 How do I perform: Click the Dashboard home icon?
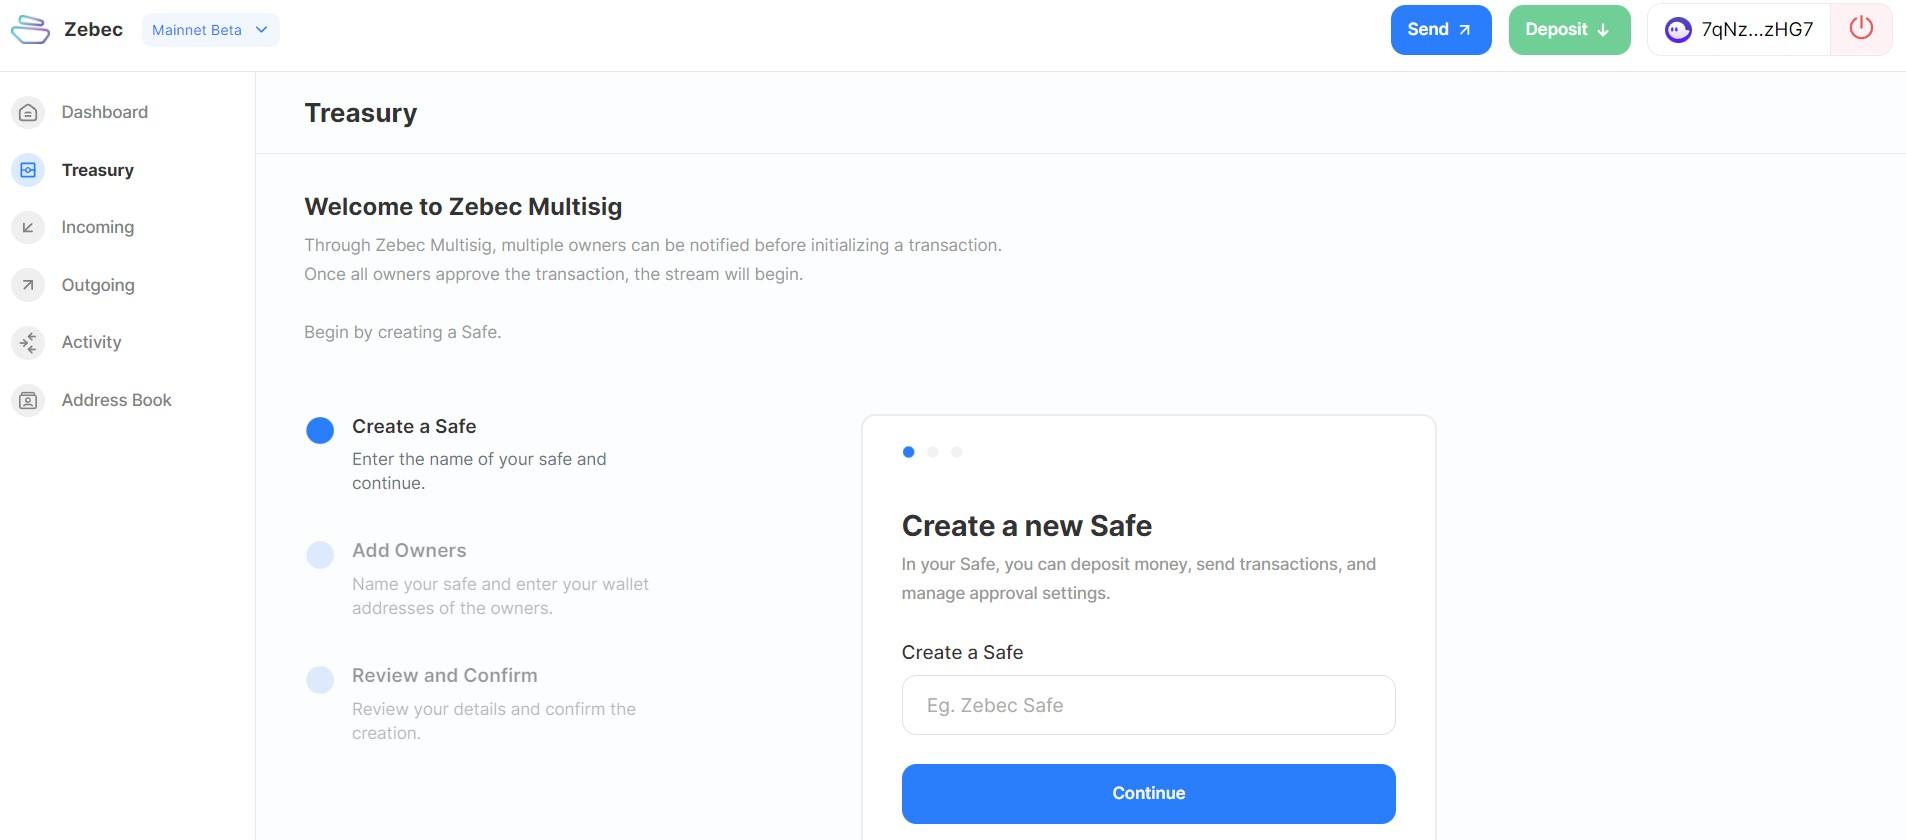(x=28, y=113)
